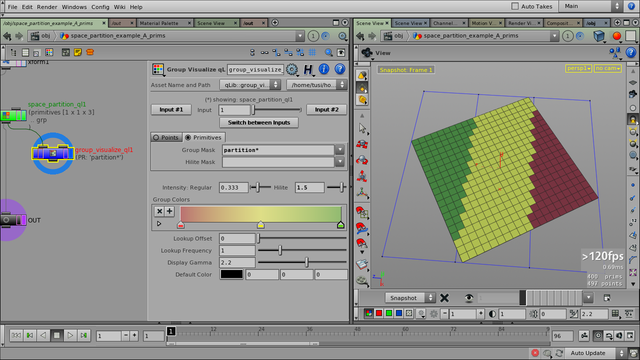Click the red channel button

pos(379,313)
